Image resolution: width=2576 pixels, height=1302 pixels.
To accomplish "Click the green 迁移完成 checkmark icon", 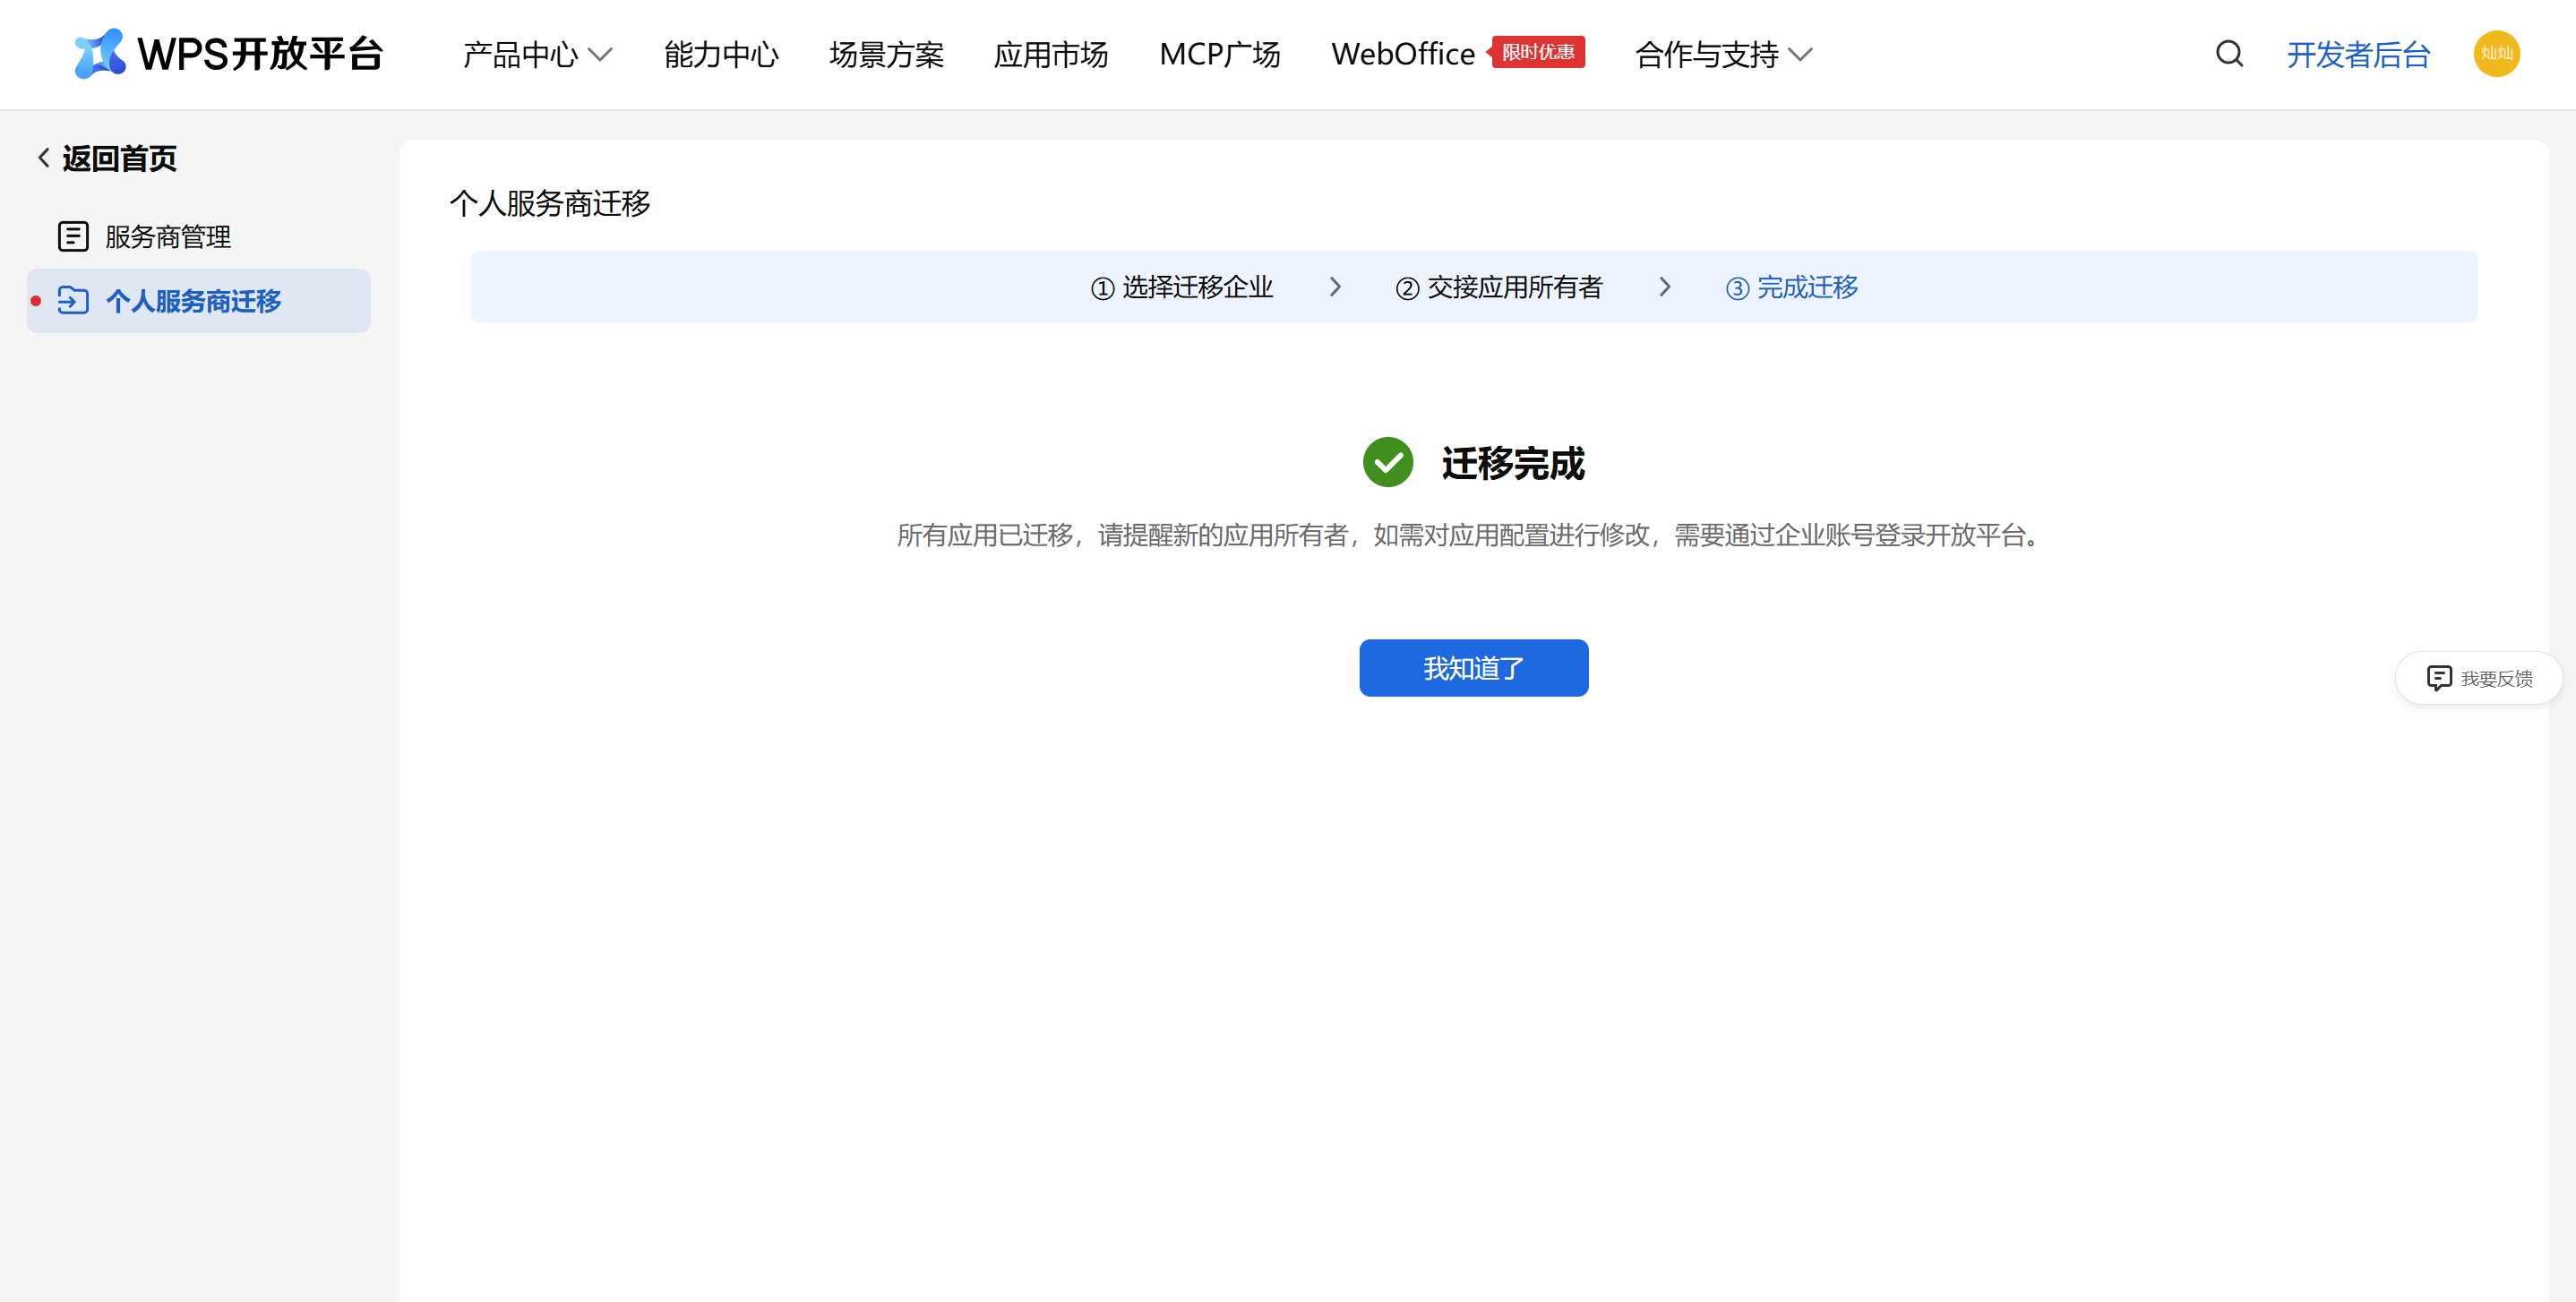I will (1388, 462).
